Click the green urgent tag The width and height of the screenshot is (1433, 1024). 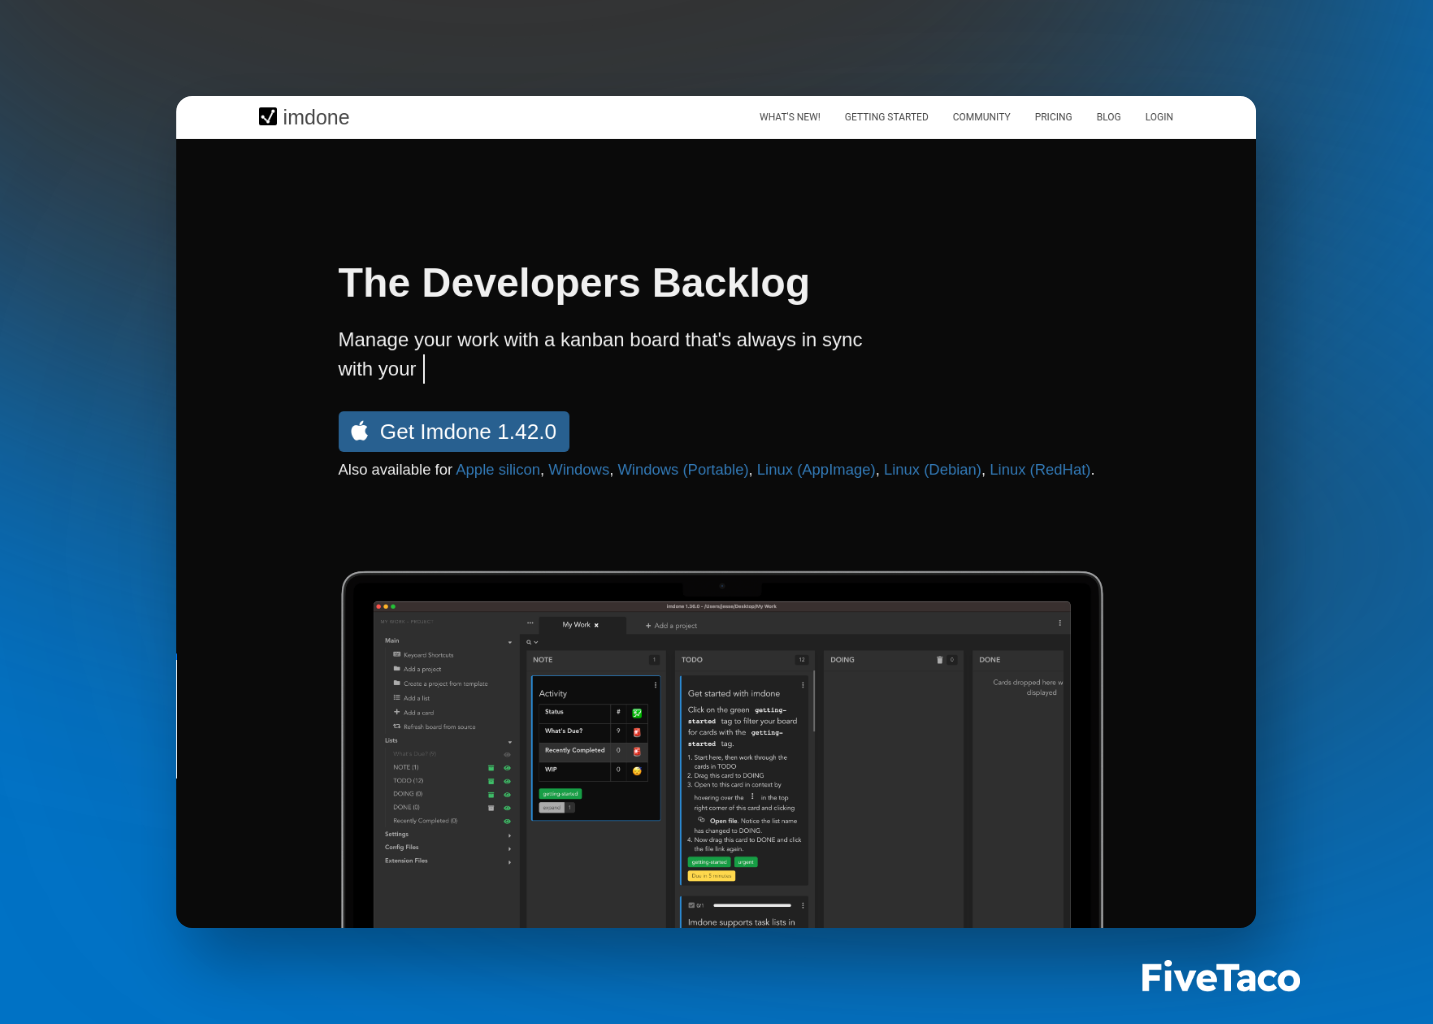pos(746,862)
